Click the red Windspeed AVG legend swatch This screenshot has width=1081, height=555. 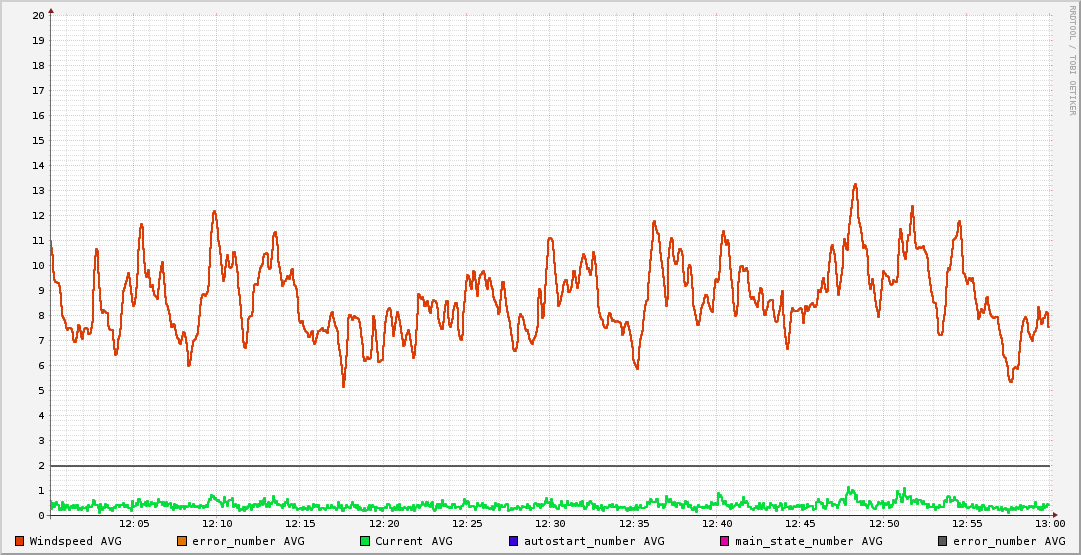[20, 541]
